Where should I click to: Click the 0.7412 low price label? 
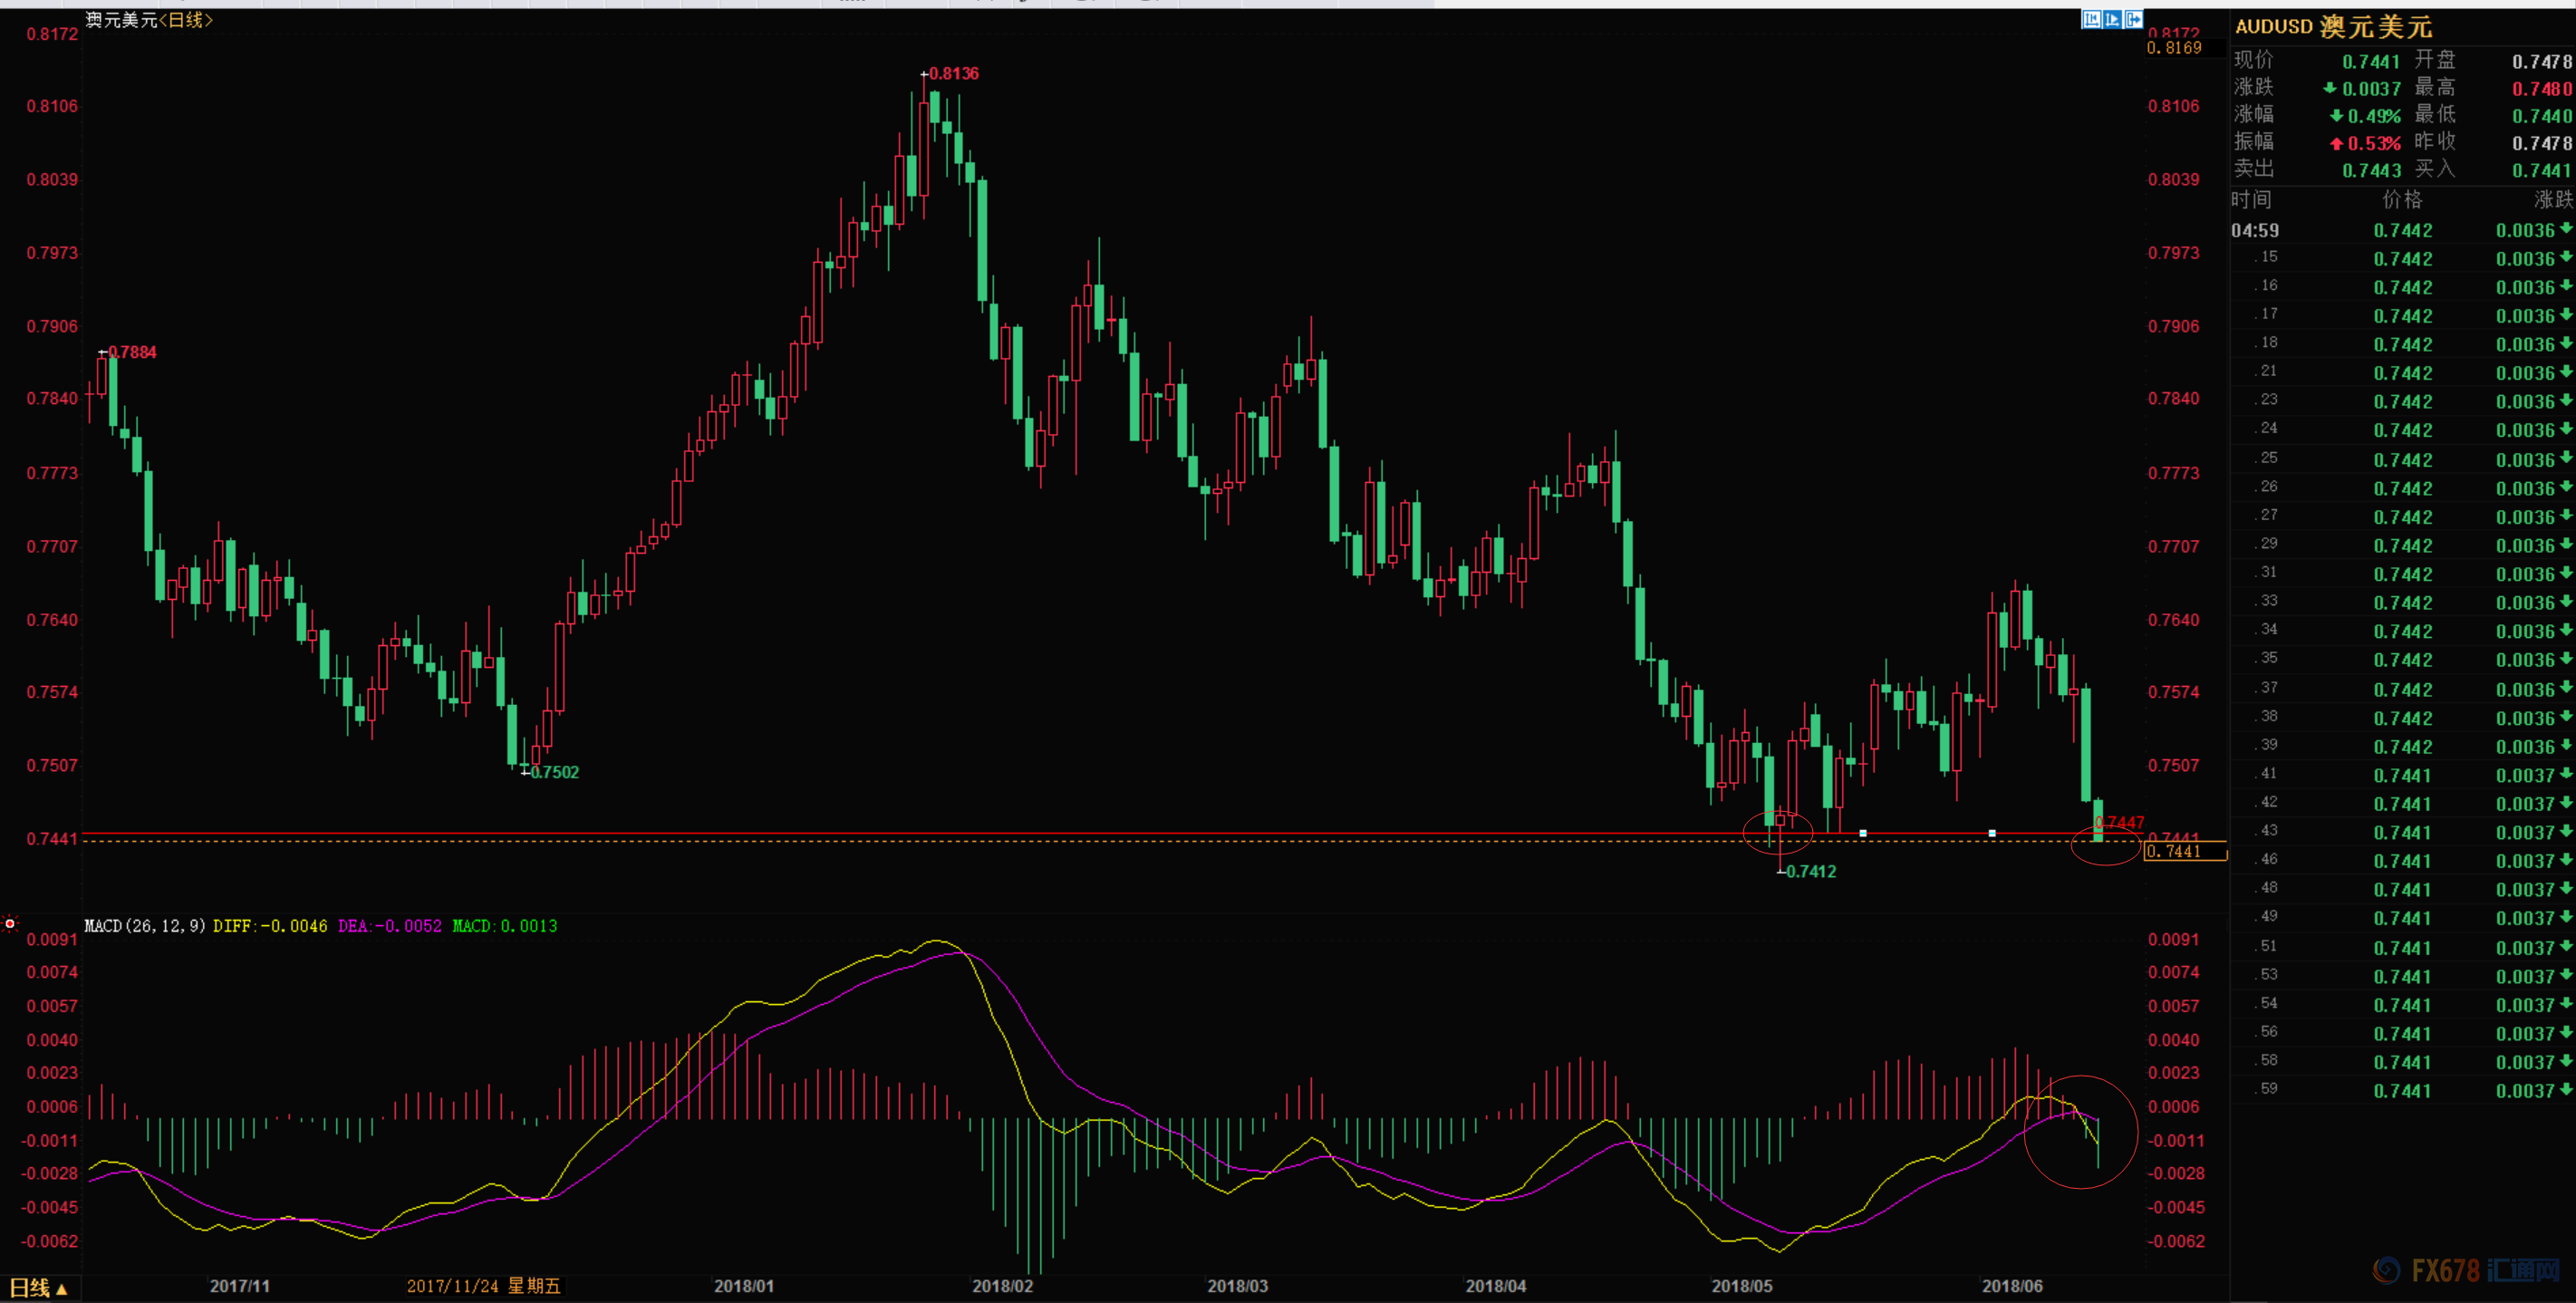(x=1811, y=872)
